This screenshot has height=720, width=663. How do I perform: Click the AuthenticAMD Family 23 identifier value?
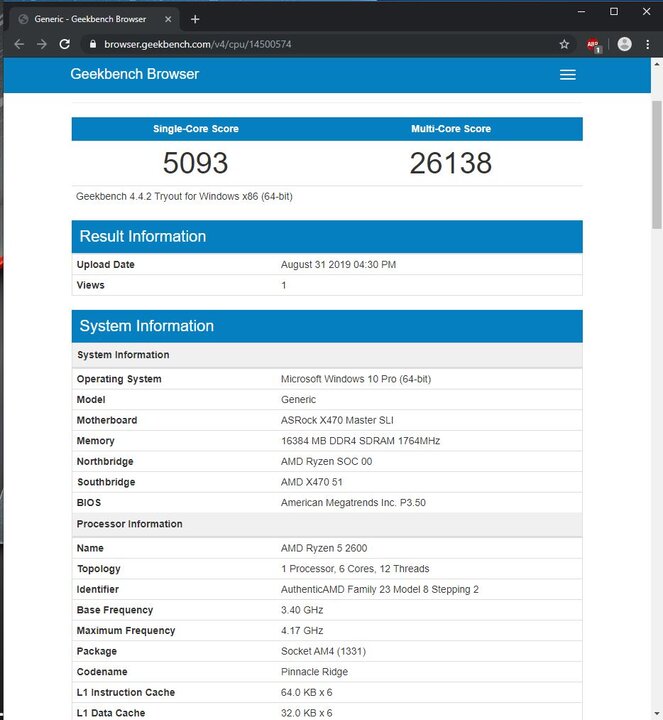coord(380,590)
